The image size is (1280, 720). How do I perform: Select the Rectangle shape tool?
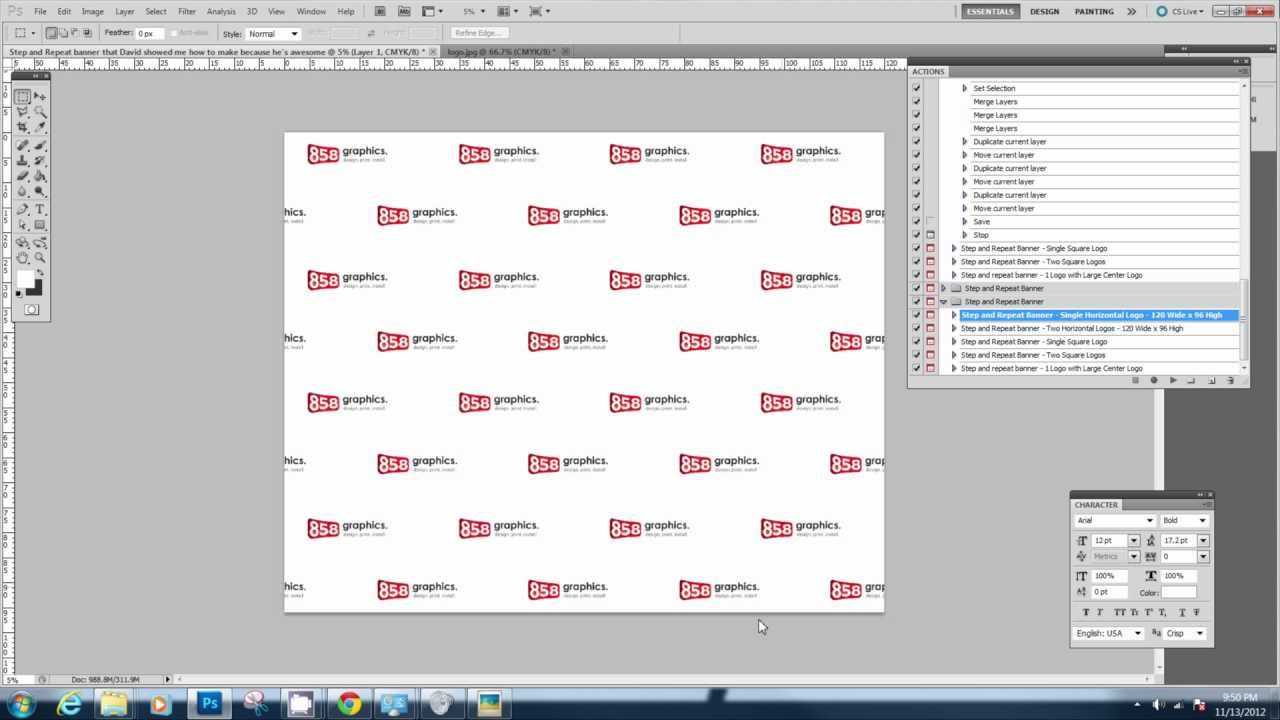coord(40,224)
